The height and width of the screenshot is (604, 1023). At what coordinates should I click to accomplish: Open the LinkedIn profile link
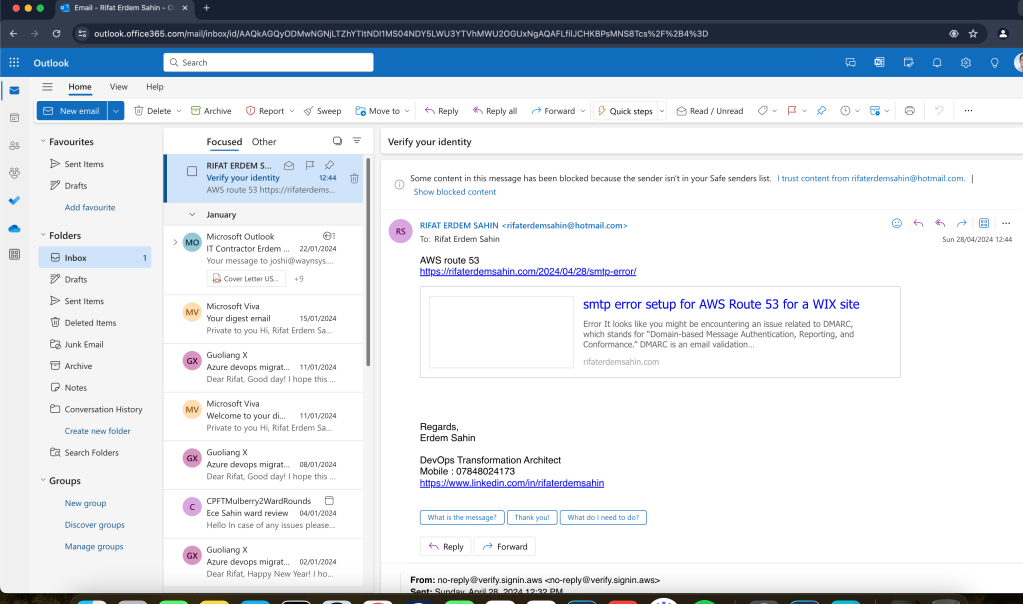point(512,483)
